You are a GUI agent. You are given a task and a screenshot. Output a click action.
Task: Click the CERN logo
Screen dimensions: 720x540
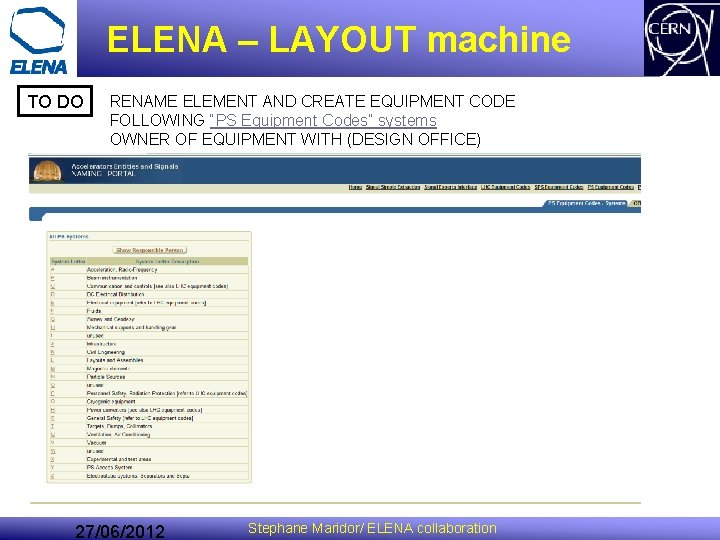click(681, 39)
